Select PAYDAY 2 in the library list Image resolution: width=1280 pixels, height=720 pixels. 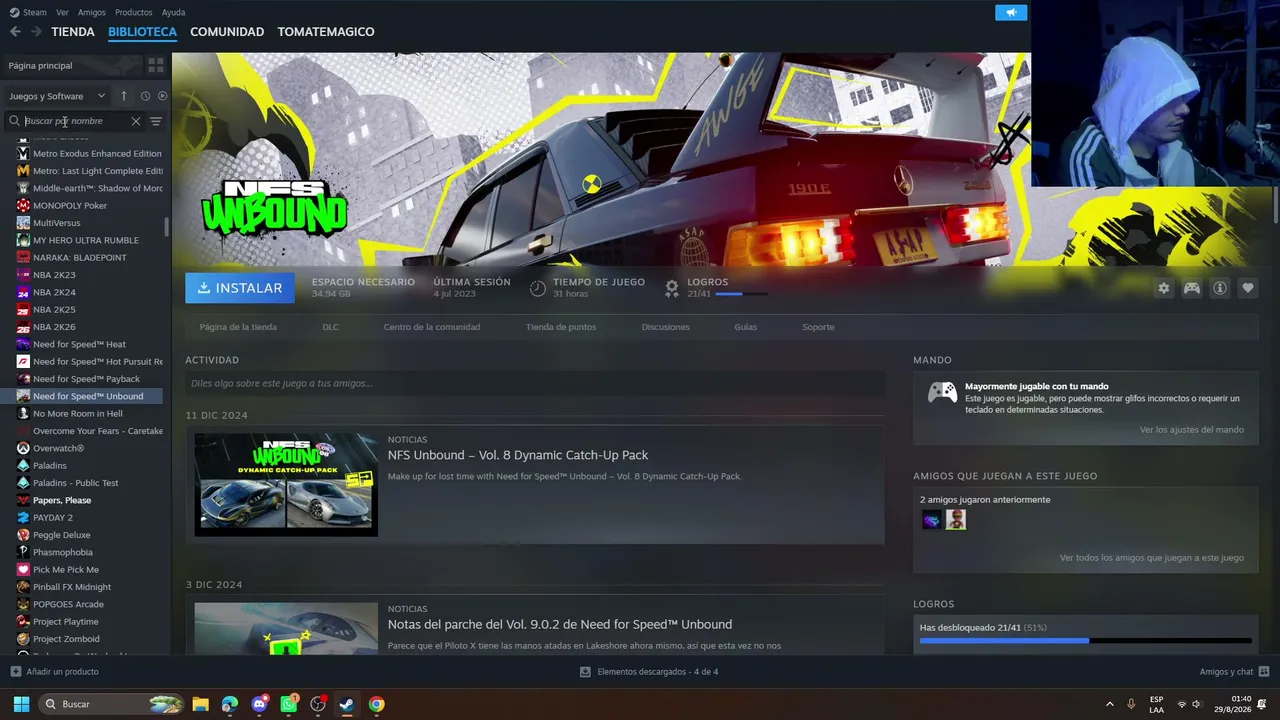[89, 518]
